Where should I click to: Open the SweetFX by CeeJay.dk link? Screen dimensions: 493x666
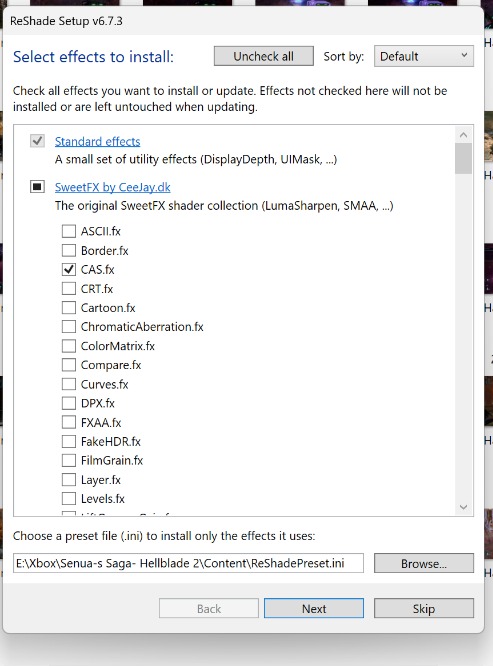(113, 187)
